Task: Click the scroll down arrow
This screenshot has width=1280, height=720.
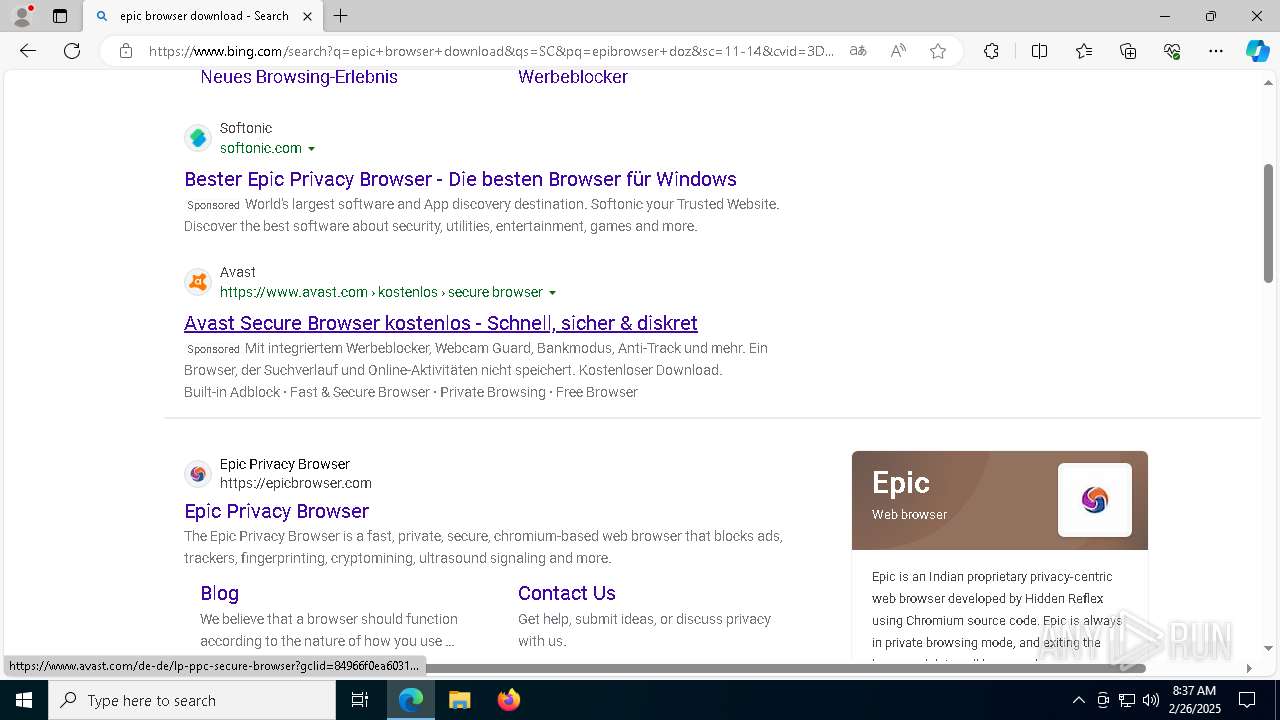Action: (1268, 649)
